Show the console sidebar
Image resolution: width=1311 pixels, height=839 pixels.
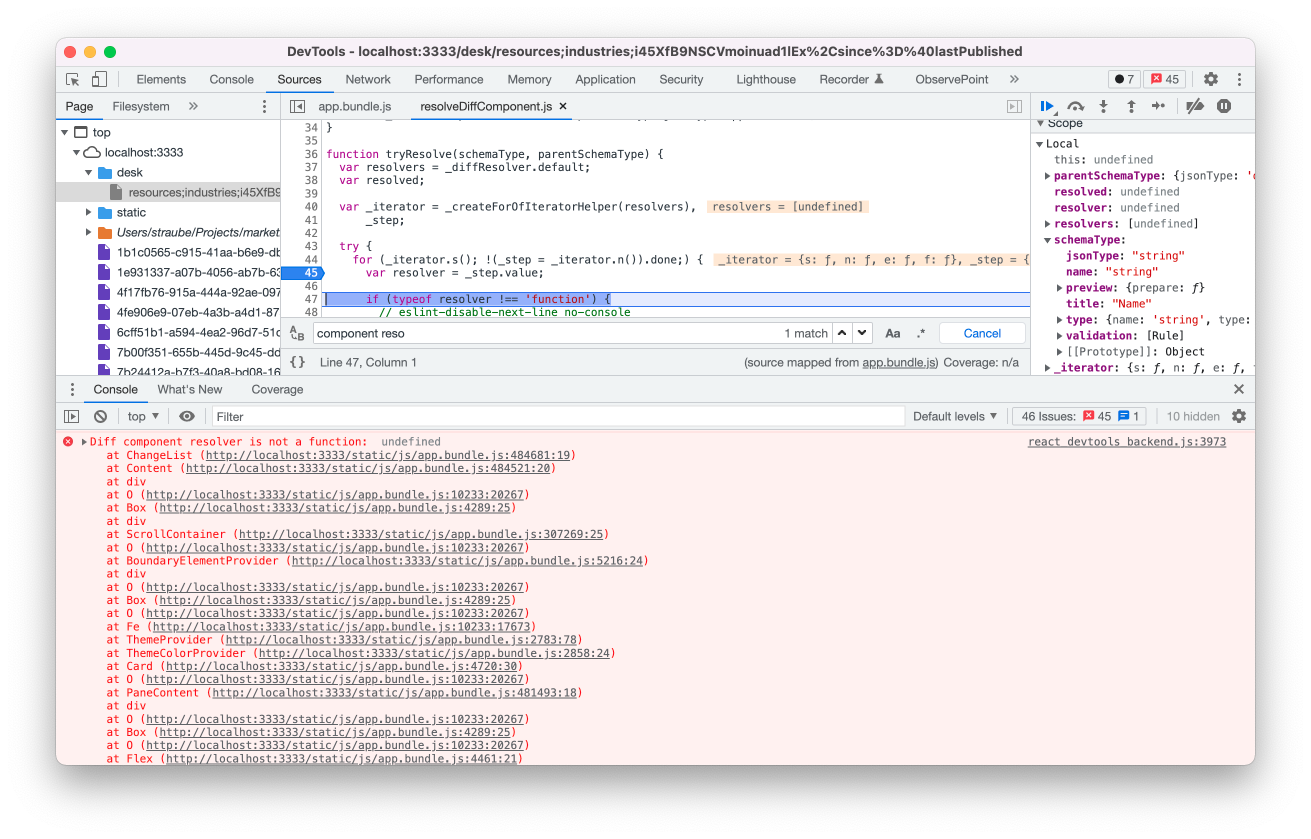tap(72, 416)
